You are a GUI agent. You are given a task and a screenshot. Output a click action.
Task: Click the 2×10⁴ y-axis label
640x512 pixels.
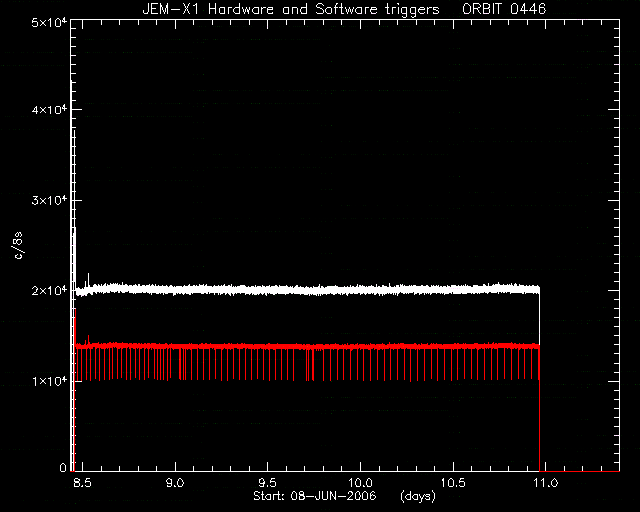[49, 291]
